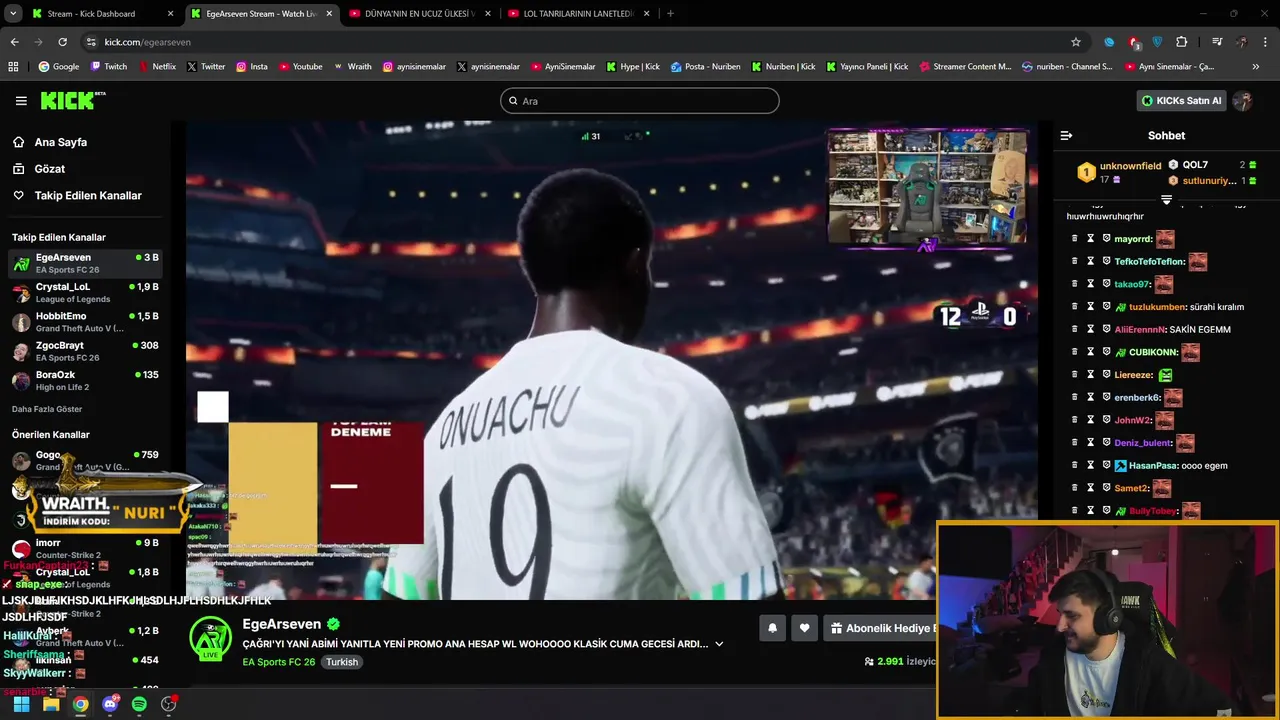This screenshot has height=720, width=1280.
Task: Open the tab search dropdown arrow
Action: [x=13, y=14]
